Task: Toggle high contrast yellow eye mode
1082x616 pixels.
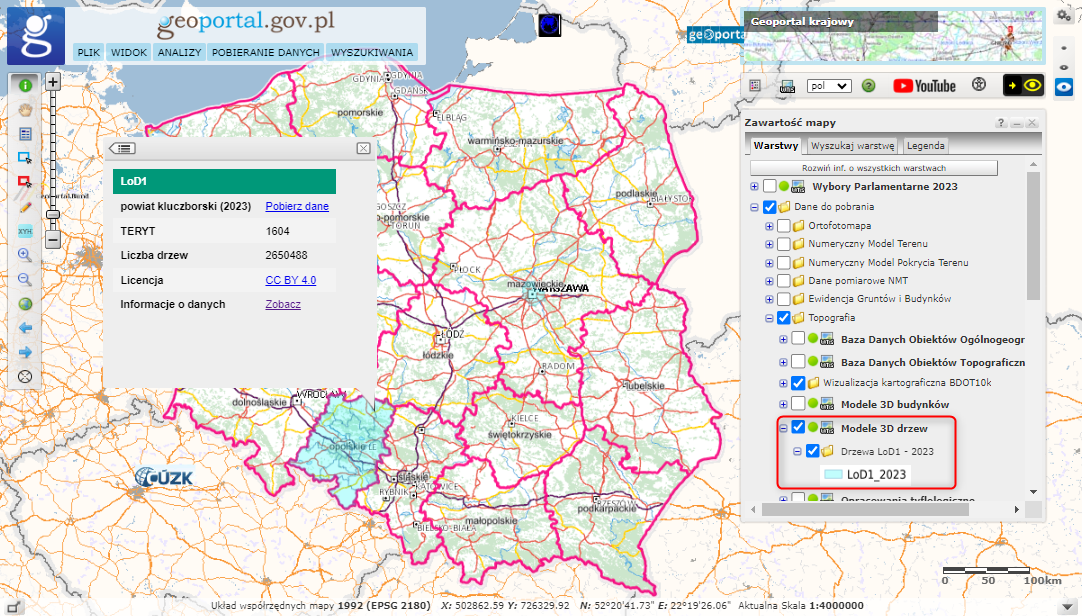Action: 1023,86
